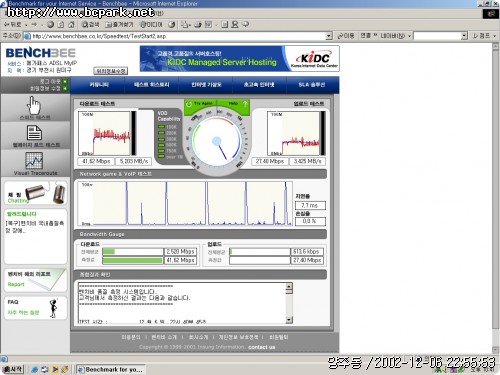Click the network game & VoIP latency graph
The image size is (500, 375).
point(185,204)
